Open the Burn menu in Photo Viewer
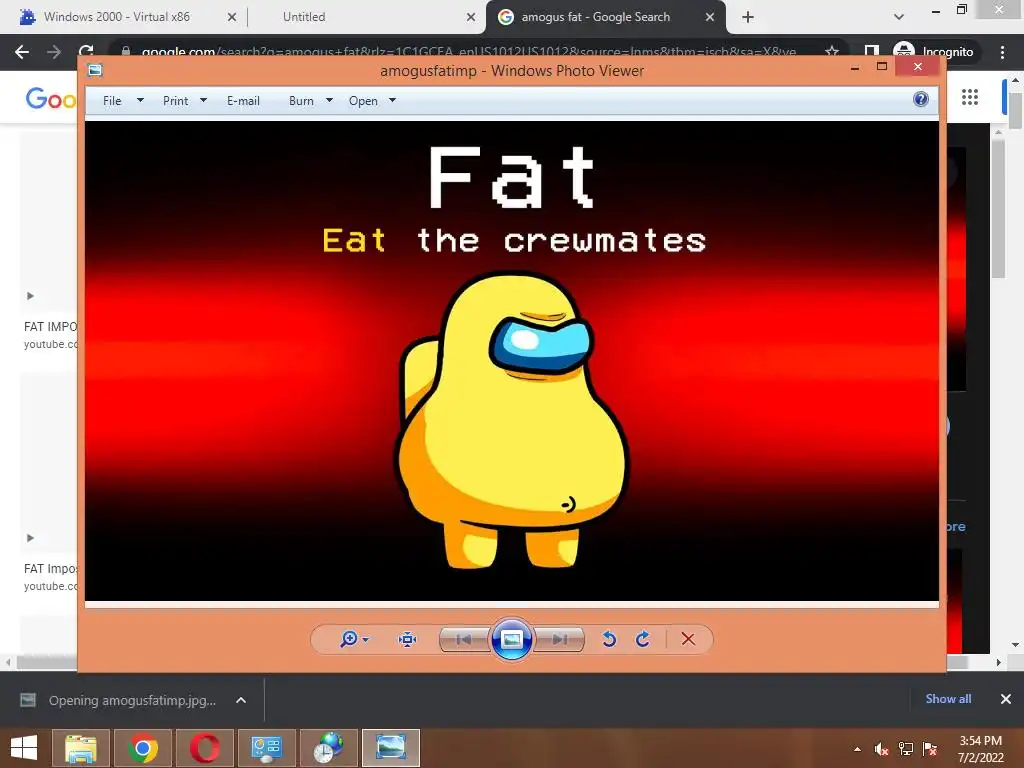The height and width of the screenshot is (768, 1024). click(301, 101)
